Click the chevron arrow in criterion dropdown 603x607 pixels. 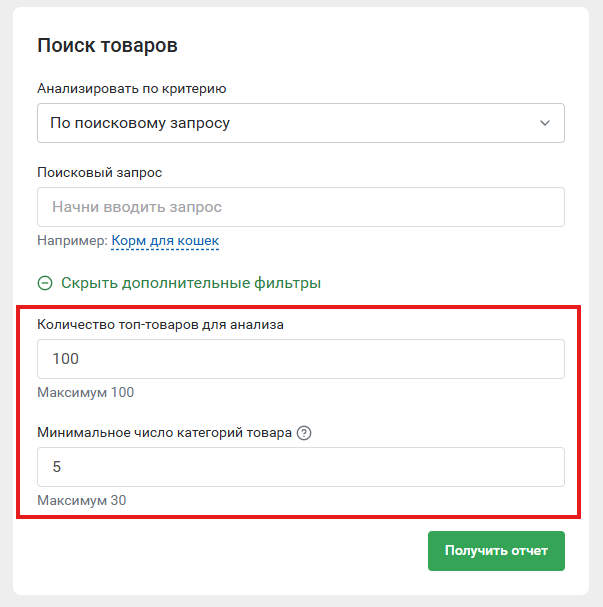pyautogui.click(x=545, y=123)
